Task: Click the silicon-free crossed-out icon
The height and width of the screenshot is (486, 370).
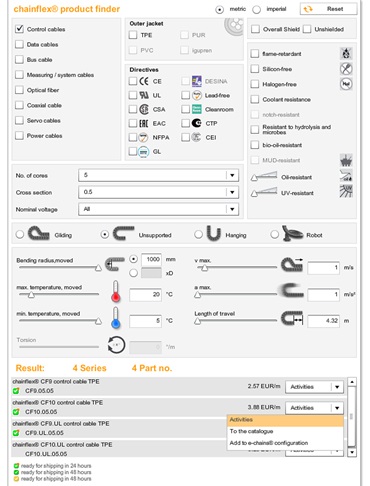Action: tap(346, 69)
